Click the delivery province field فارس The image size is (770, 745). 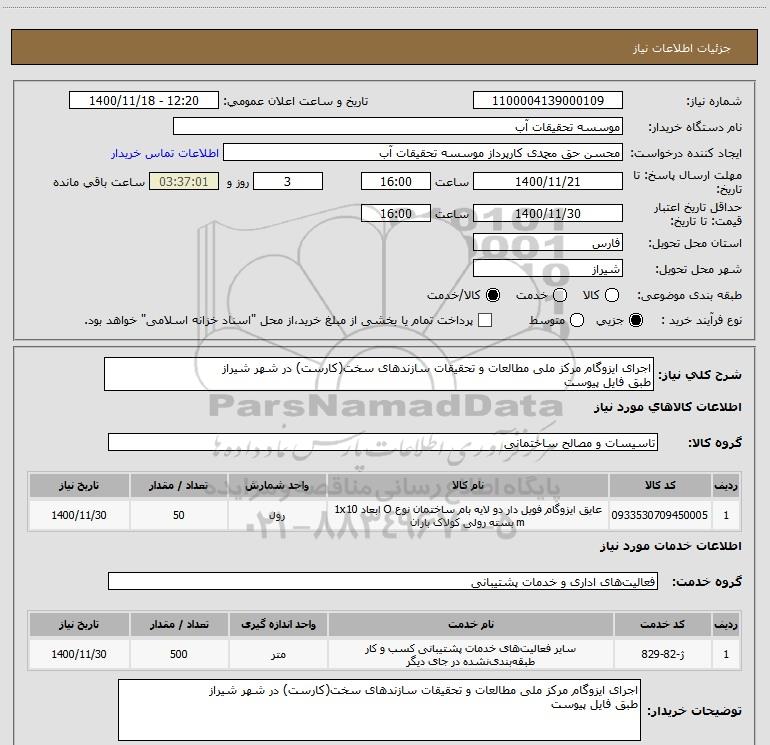548,243
